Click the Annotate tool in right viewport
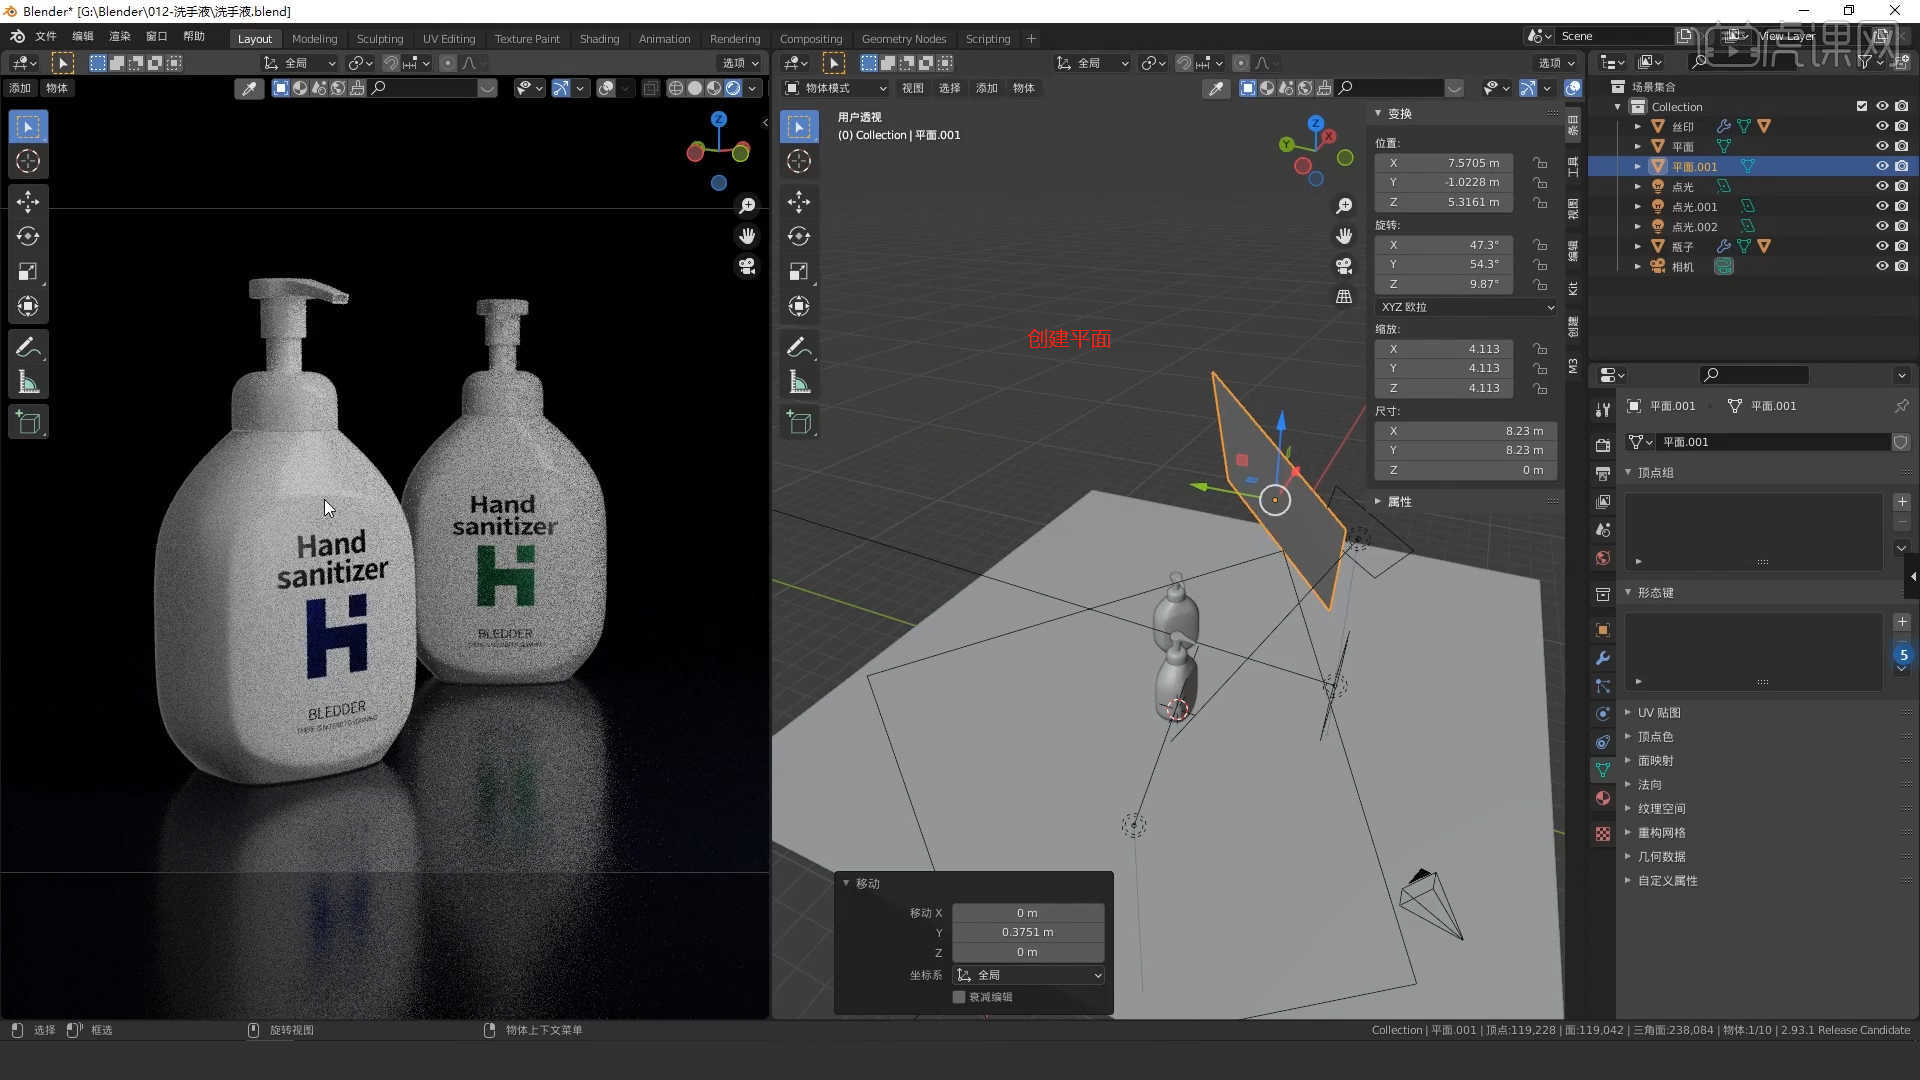The image size is (1920, 1080). point(799,347)
